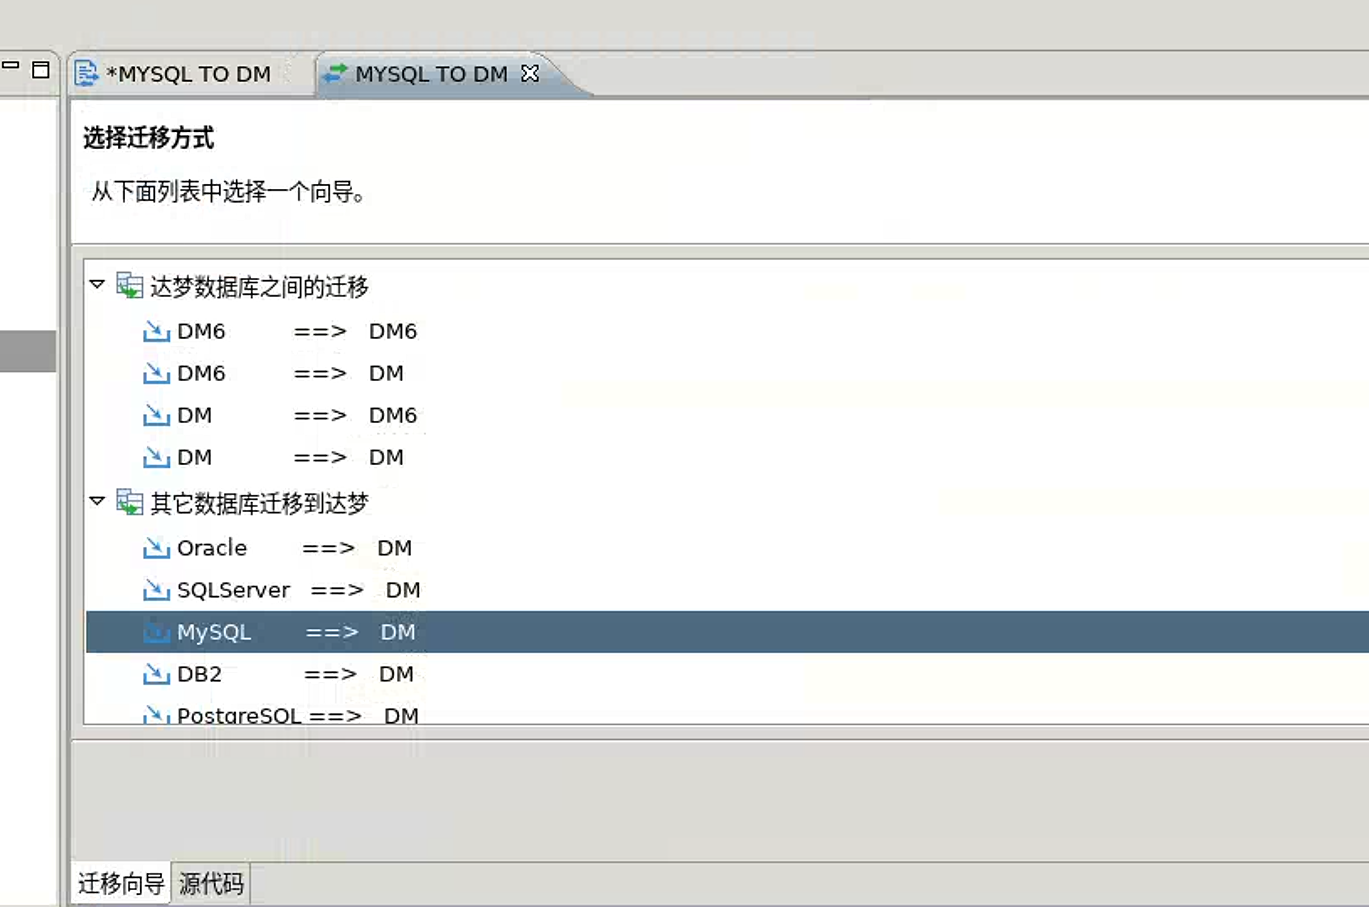Click the DM6 ==> DM6 wizard icon
The height and width of the screenshot is (907, 1369).
tap(156, 331)
